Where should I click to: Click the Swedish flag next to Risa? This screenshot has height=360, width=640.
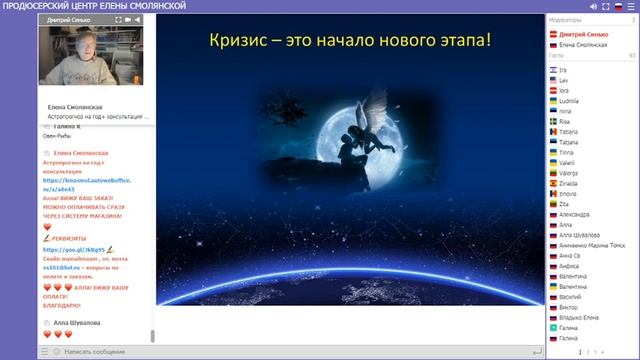pos(553,122)
